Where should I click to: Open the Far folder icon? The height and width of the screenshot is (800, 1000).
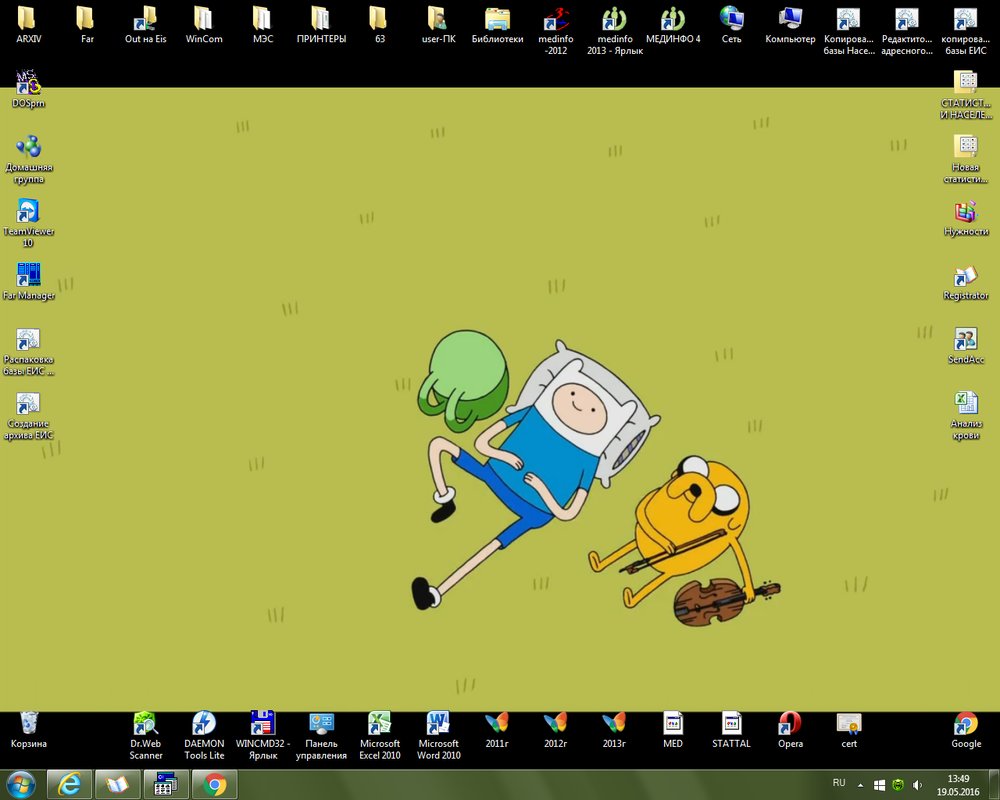(87, 26)
